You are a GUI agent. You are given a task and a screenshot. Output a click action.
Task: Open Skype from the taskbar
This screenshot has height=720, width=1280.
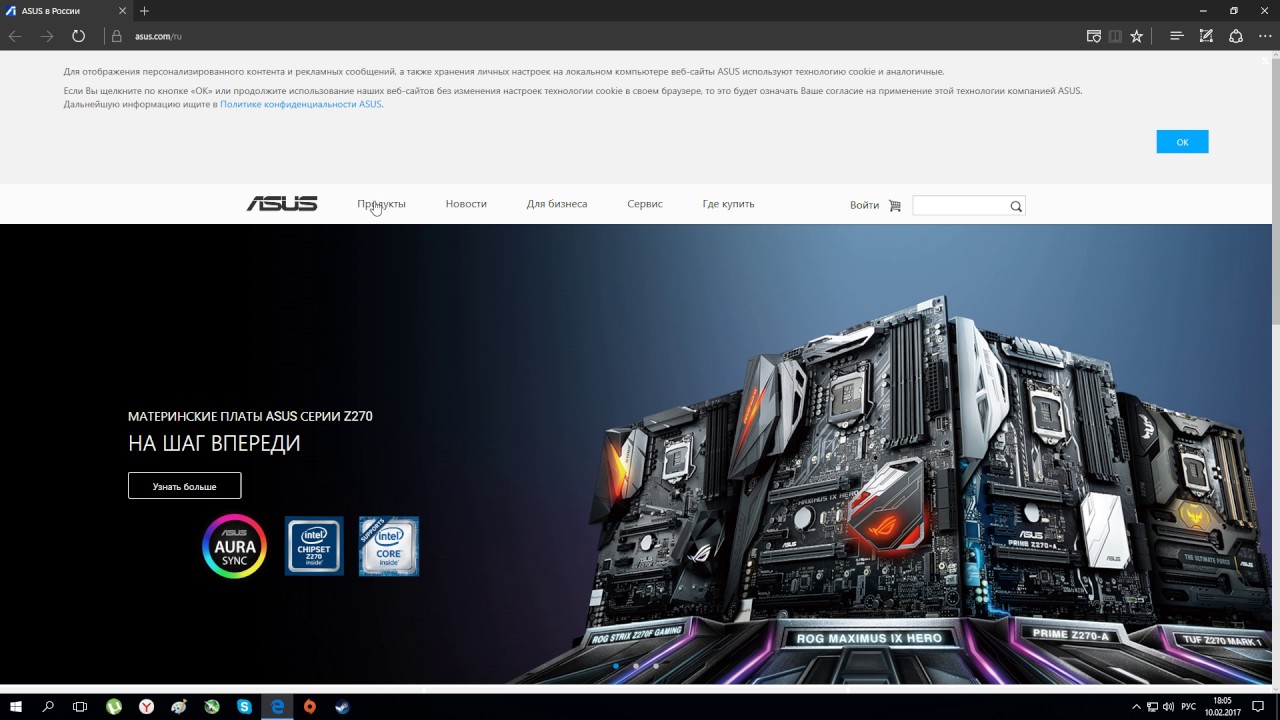tap(245, 706)
